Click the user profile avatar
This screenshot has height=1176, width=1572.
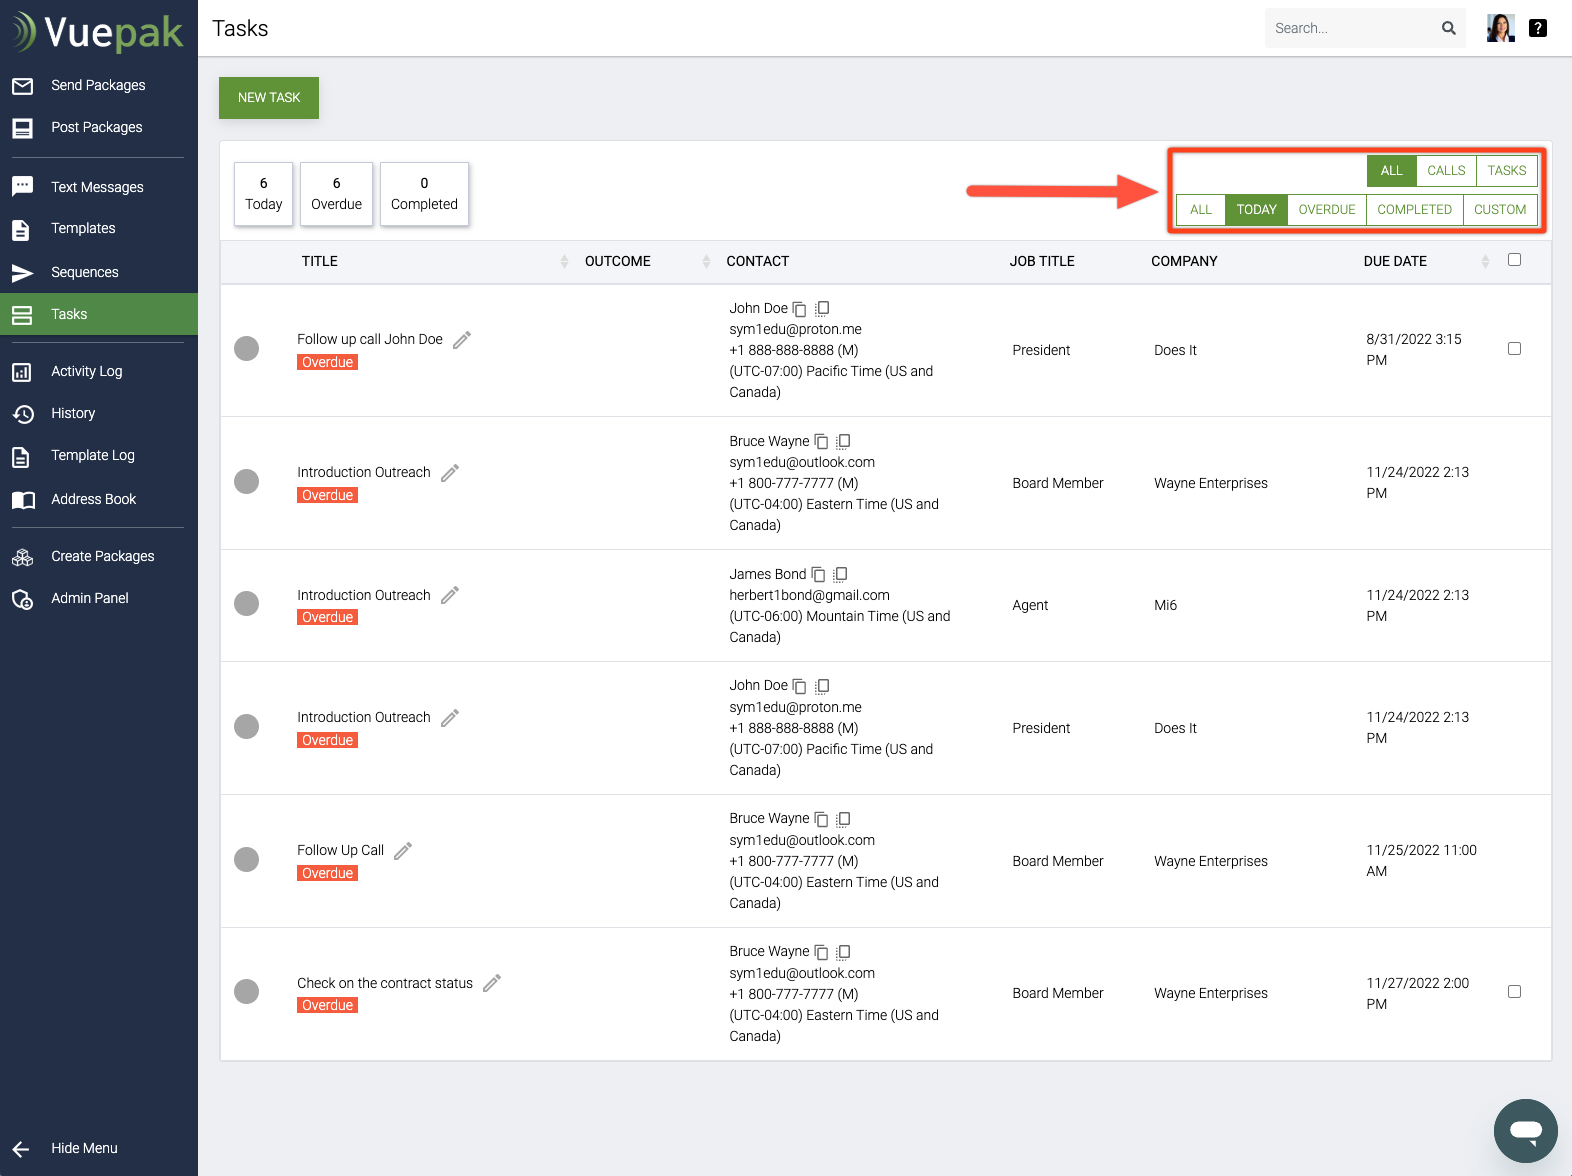pyautogui.click(x=1500, y=28)
